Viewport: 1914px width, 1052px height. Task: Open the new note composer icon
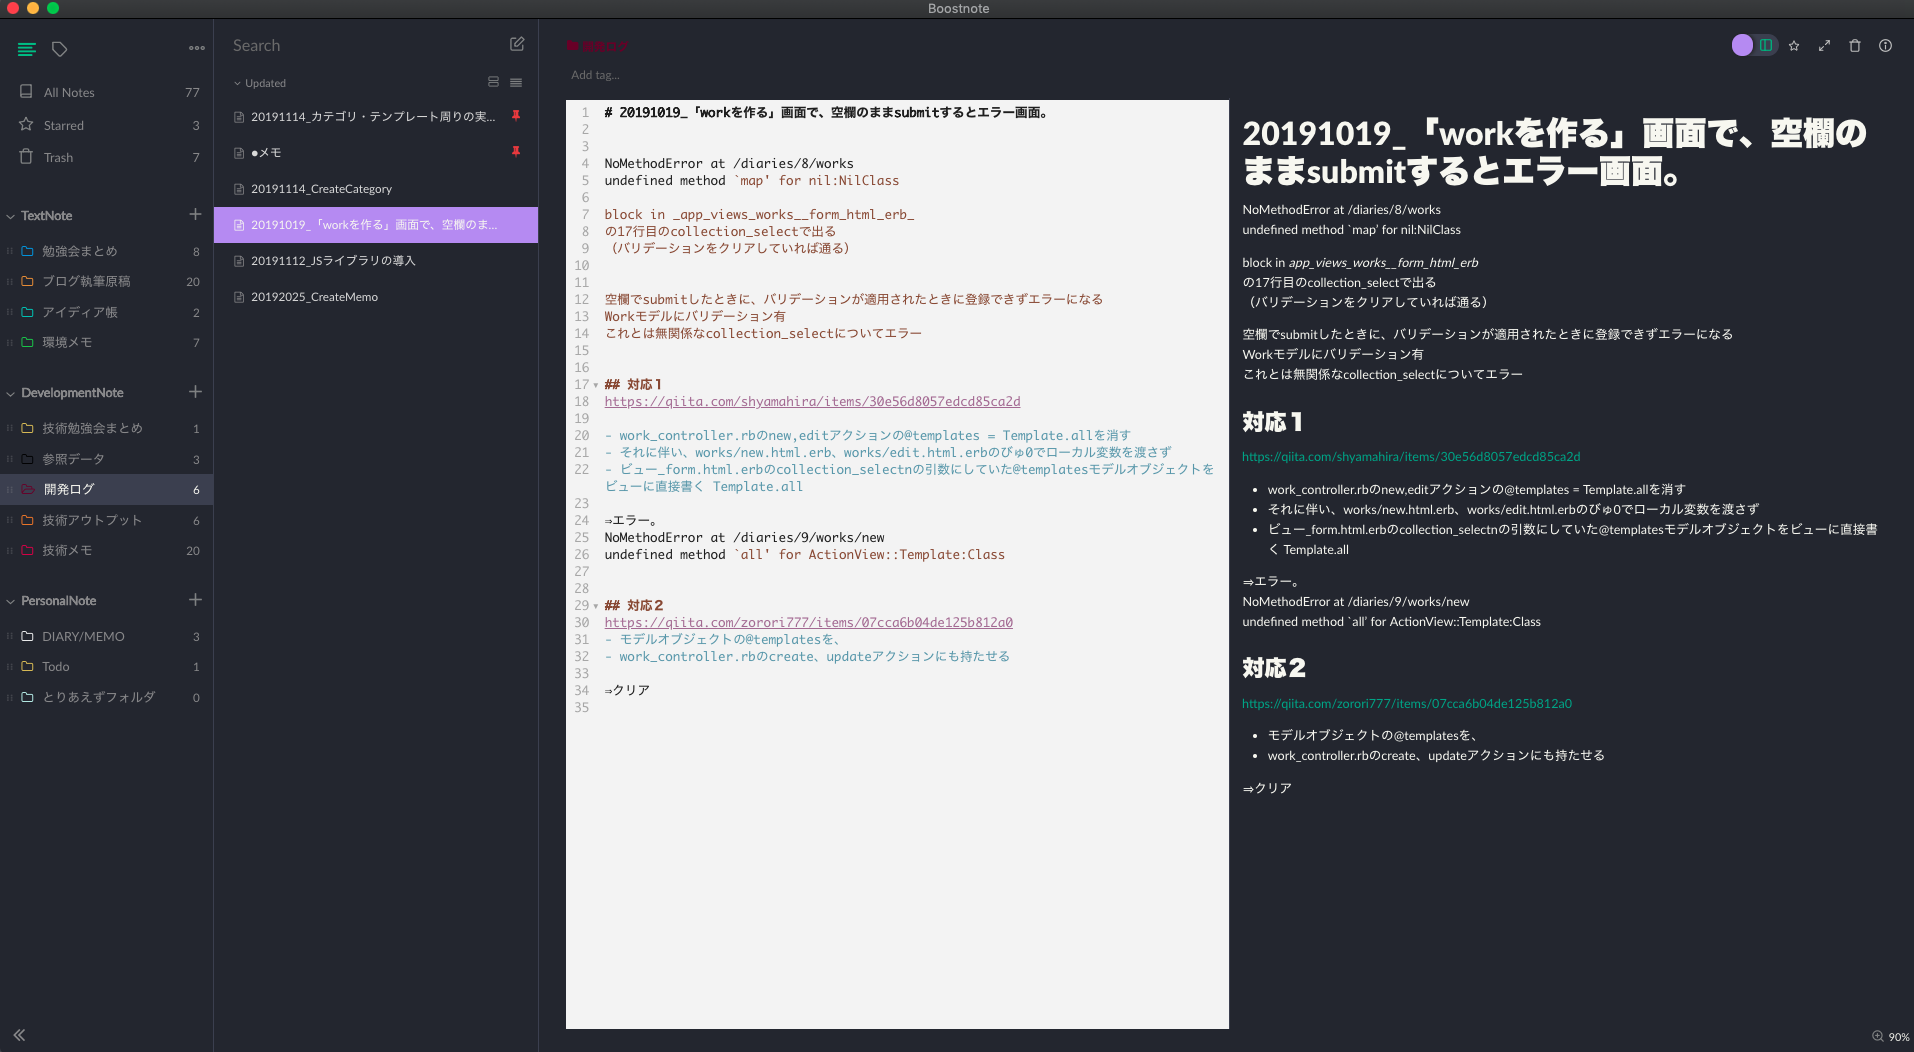coord(516,44)
